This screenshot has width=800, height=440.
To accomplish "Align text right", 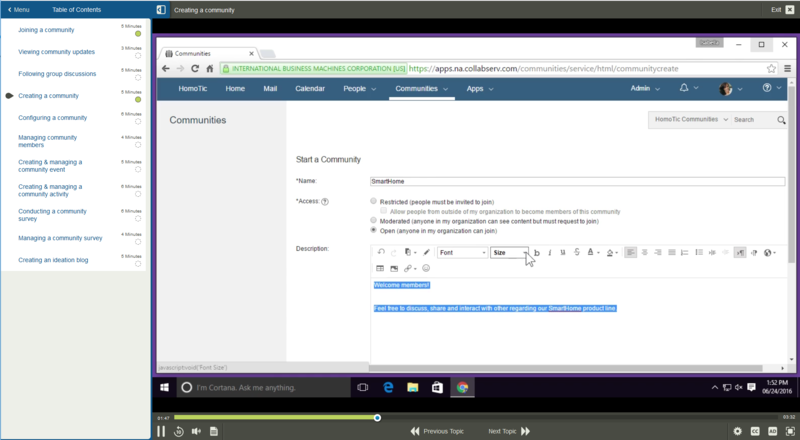I will point(658,253).
